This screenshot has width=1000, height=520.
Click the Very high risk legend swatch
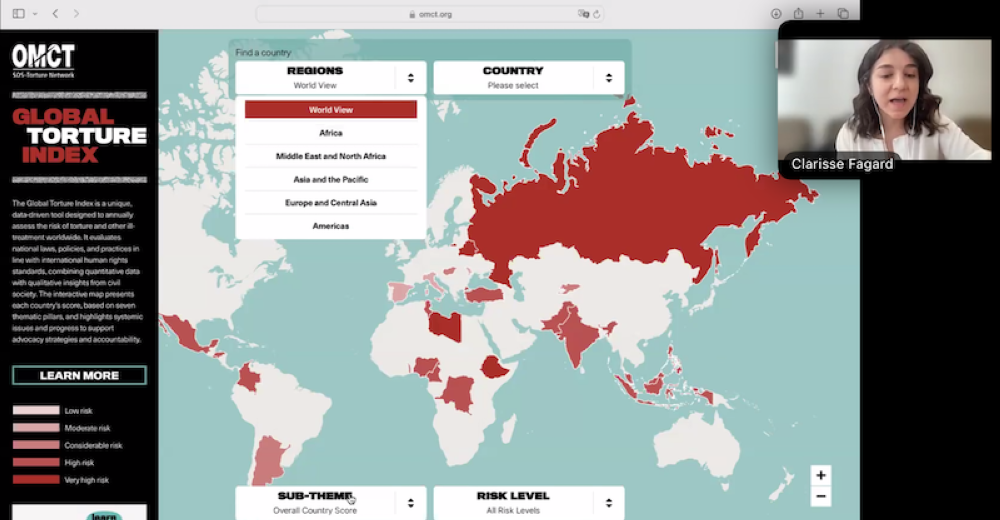(36, 479)
